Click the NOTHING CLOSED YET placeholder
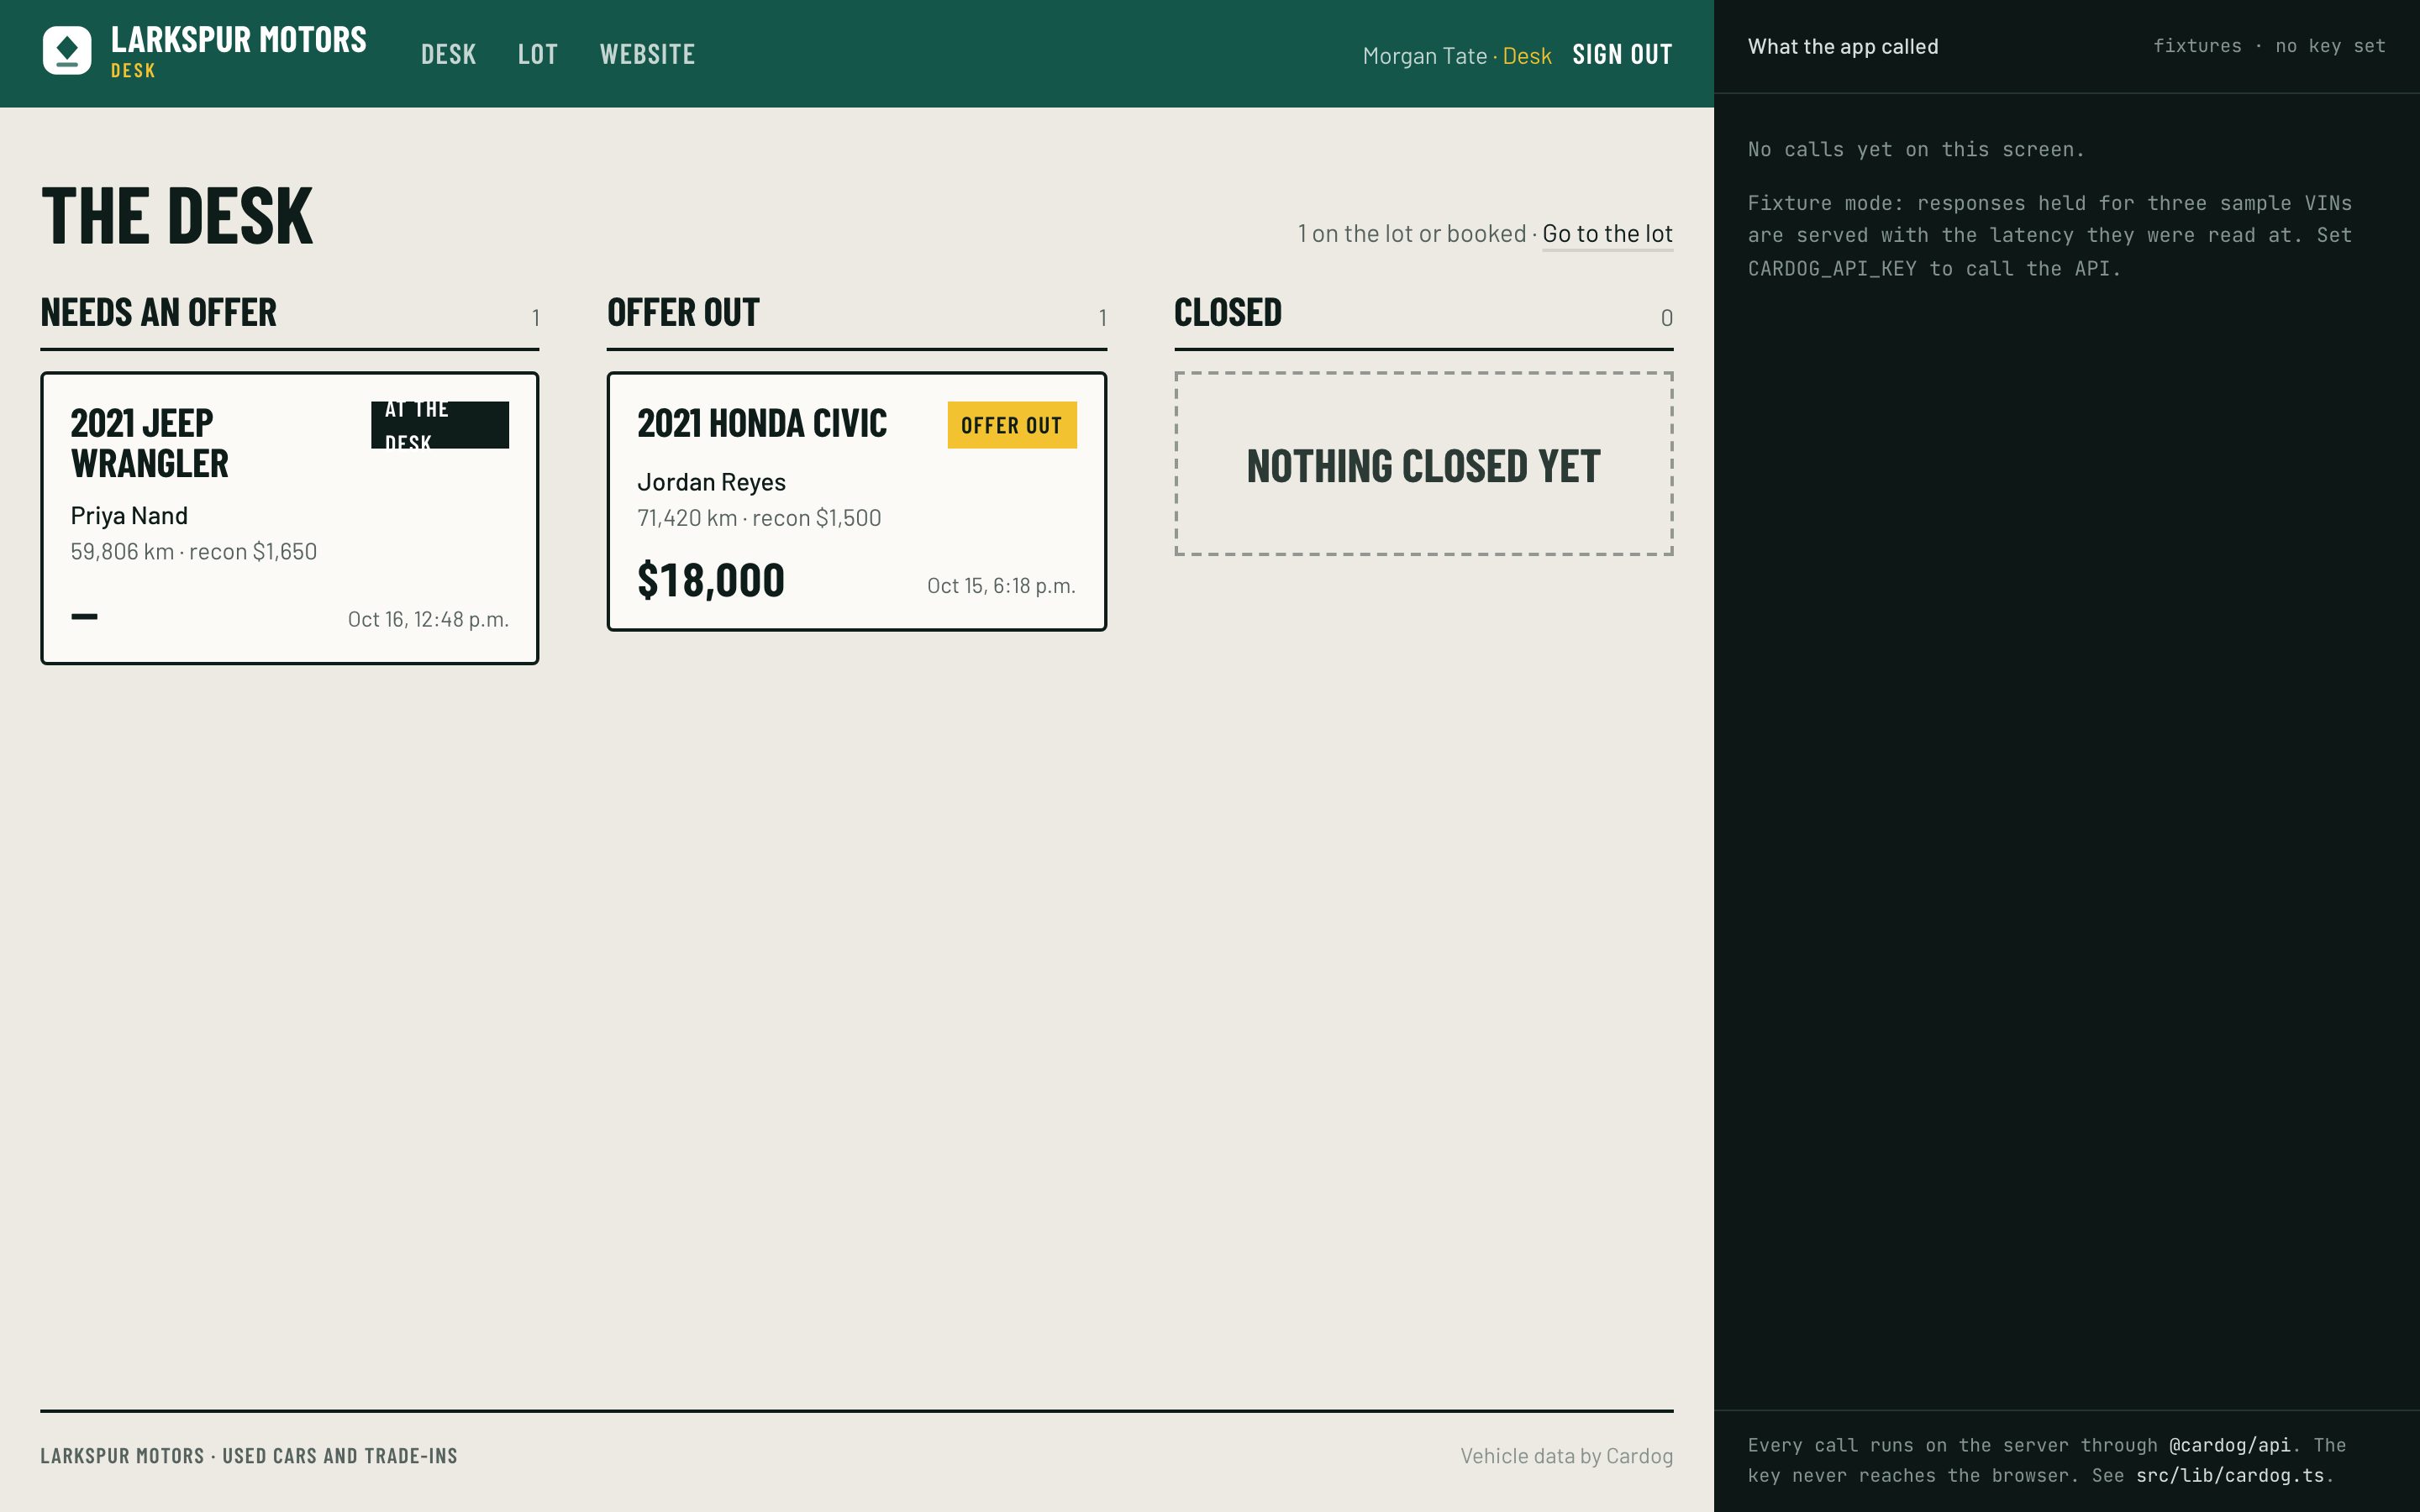This screenshot has height=1512, width=2420. pyautogui.click(x=1423, y=464)
